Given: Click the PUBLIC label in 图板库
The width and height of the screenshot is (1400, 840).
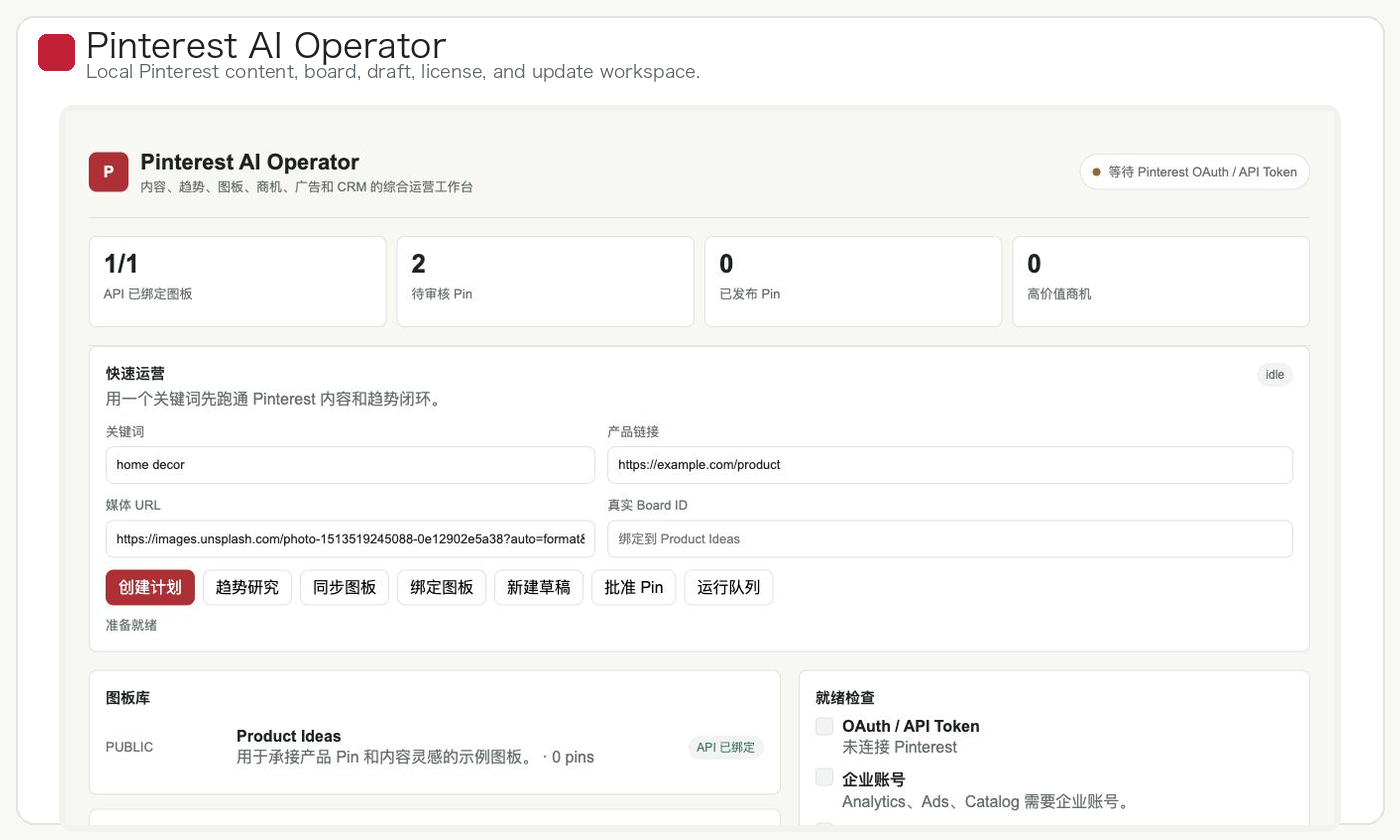Looking at the screenshot, I should tap(130, 747).
